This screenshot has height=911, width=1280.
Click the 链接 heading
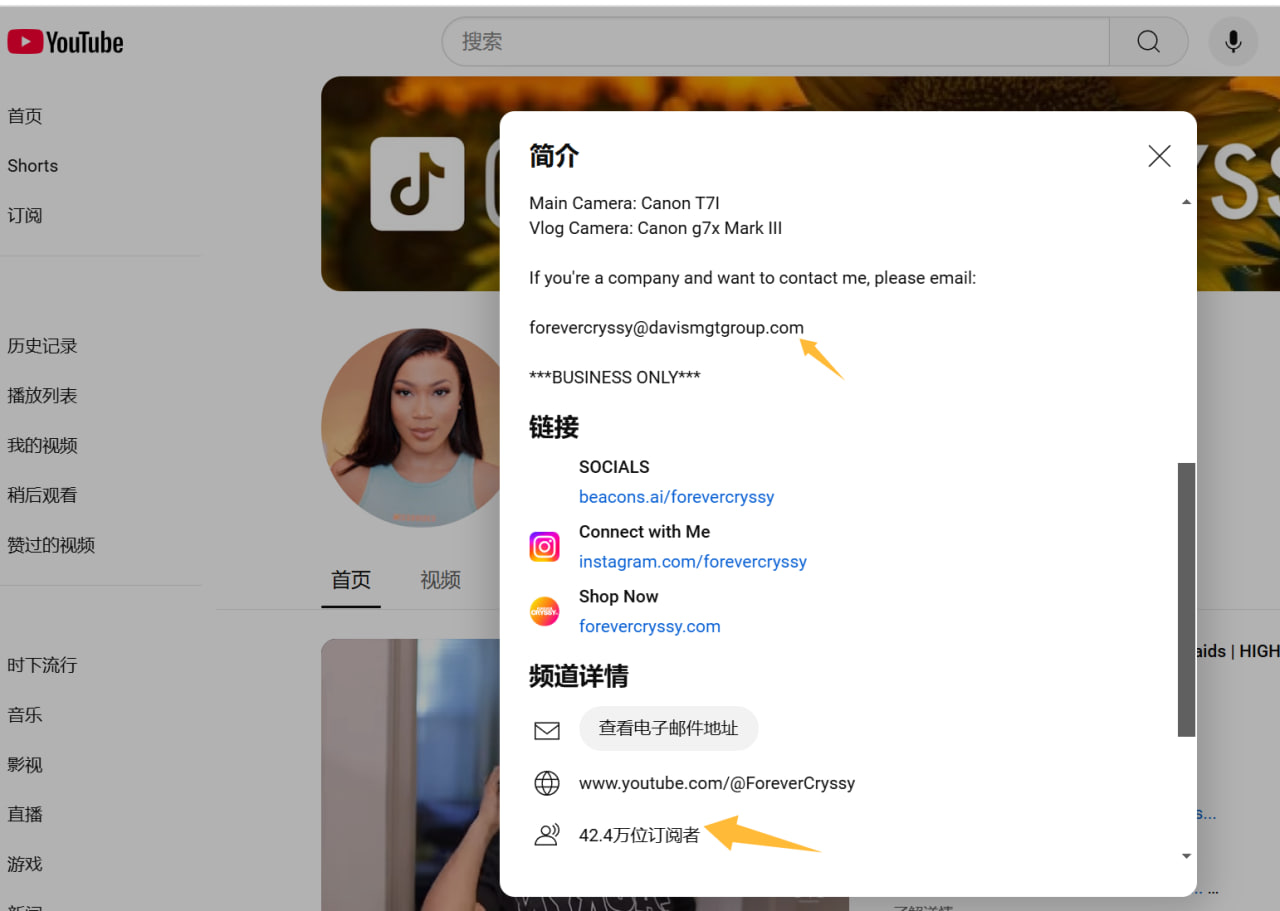coord(554,427)
